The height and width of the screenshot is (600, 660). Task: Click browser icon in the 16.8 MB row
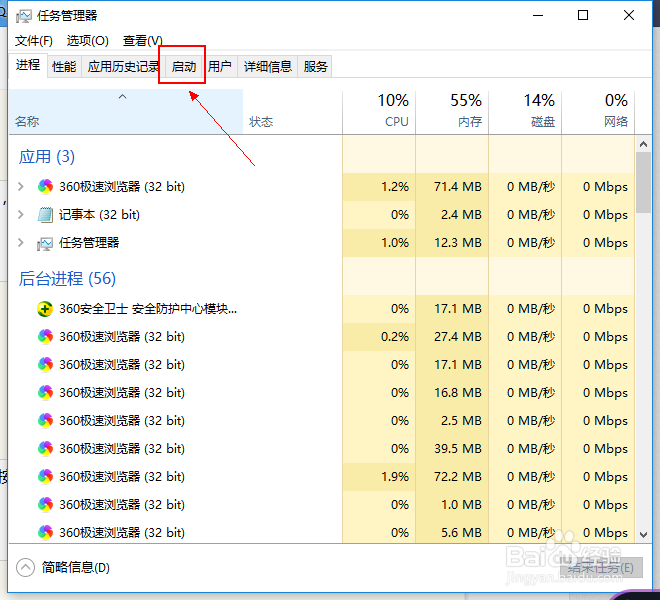tap(45, 393)
